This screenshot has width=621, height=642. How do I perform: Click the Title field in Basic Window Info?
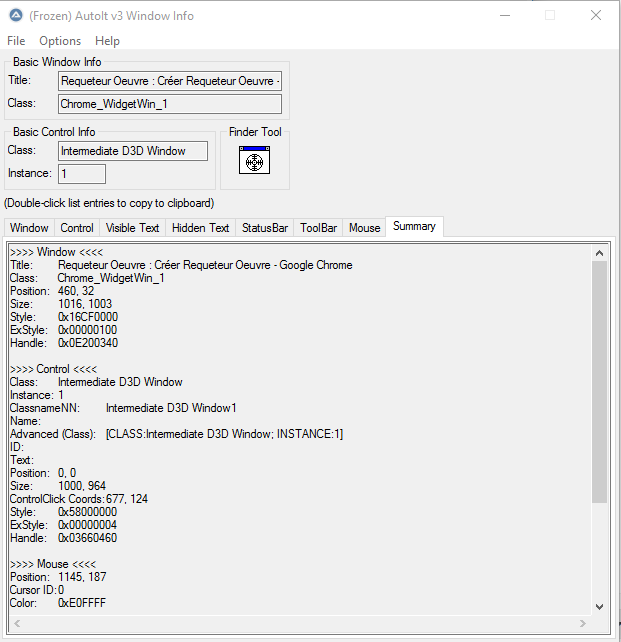pos(170,81)
